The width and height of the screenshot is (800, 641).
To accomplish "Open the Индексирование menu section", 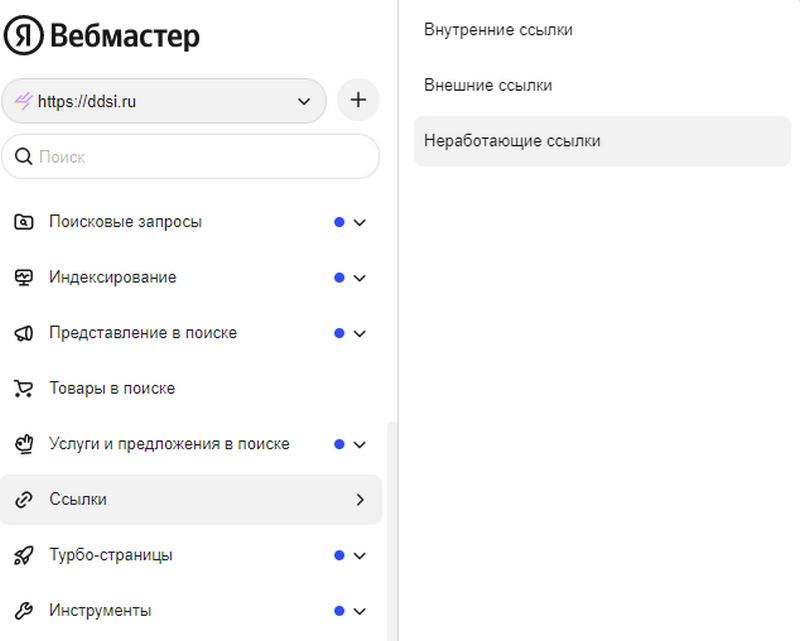I will (x=190, y=278).
